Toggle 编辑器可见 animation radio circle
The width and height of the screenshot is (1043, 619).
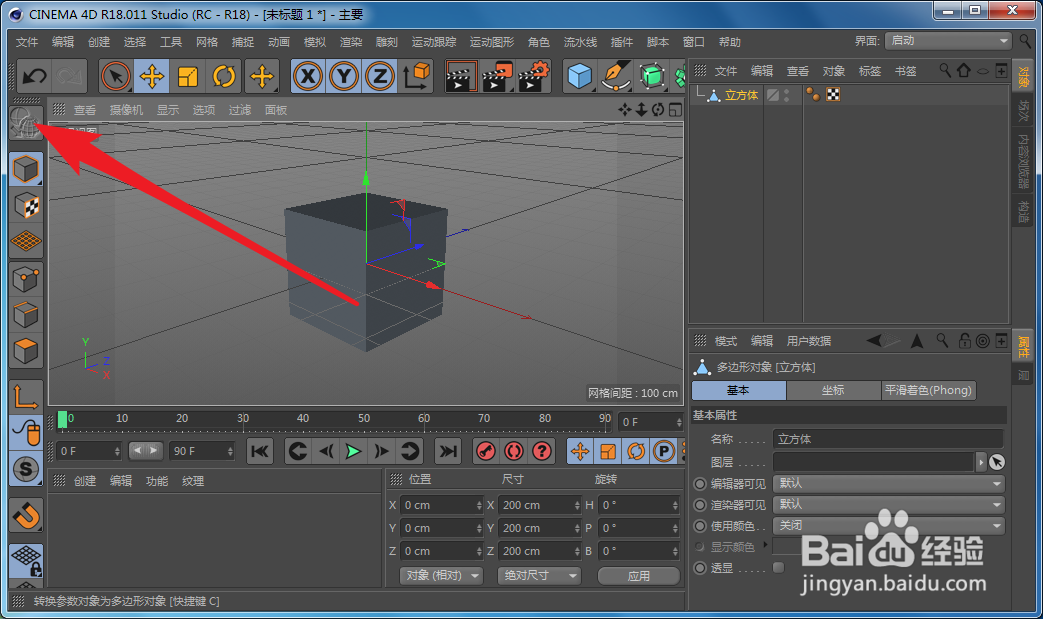tap(700, 483)
